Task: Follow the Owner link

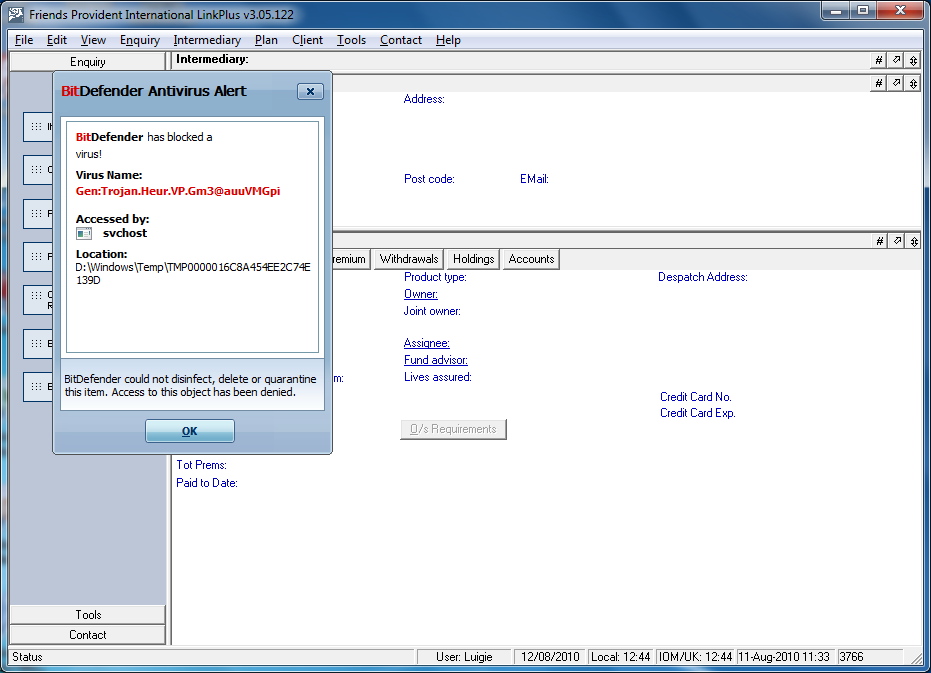Action: coord(420,294)
